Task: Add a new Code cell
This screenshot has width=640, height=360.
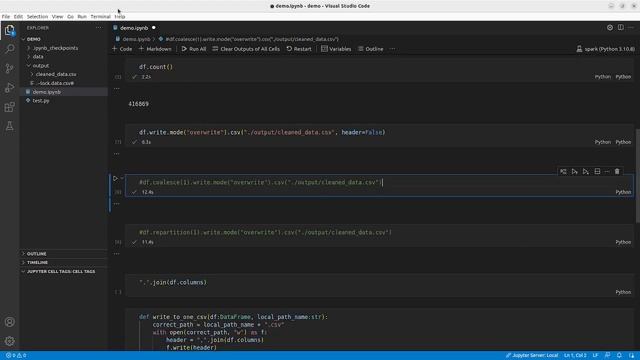Action: tap(122, 49)
